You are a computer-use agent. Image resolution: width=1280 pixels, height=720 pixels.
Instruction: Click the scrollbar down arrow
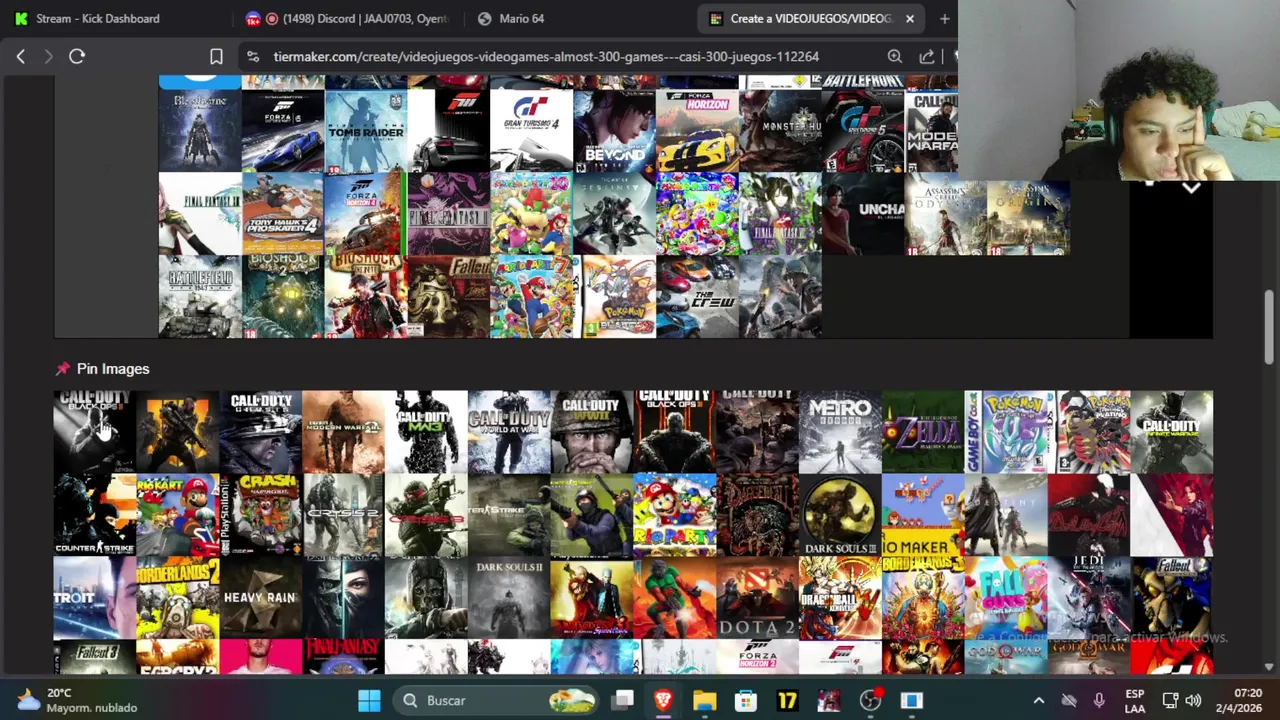(x=1269, y=667)
